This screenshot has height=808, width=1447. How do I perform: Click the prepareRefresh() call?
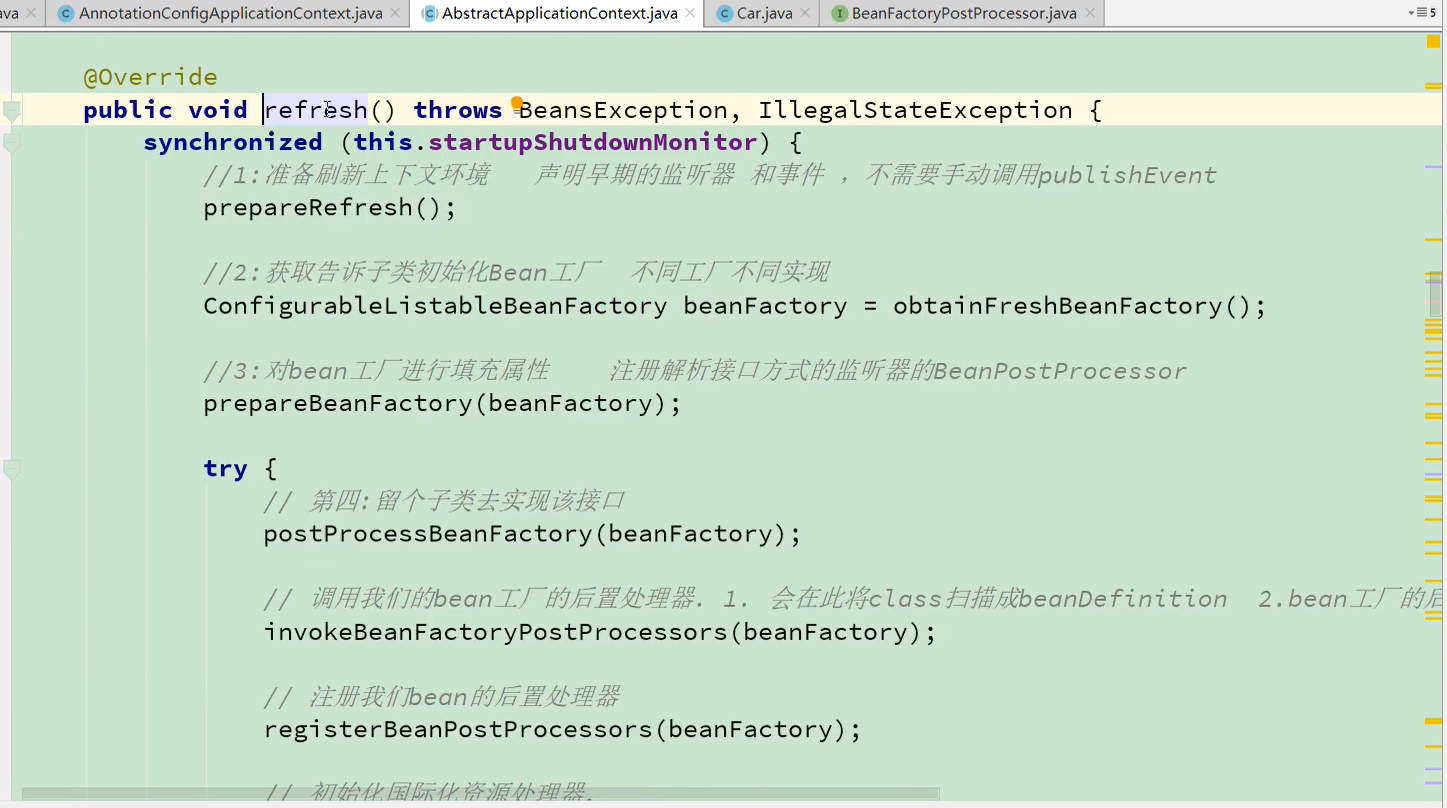tap(330, 208)
